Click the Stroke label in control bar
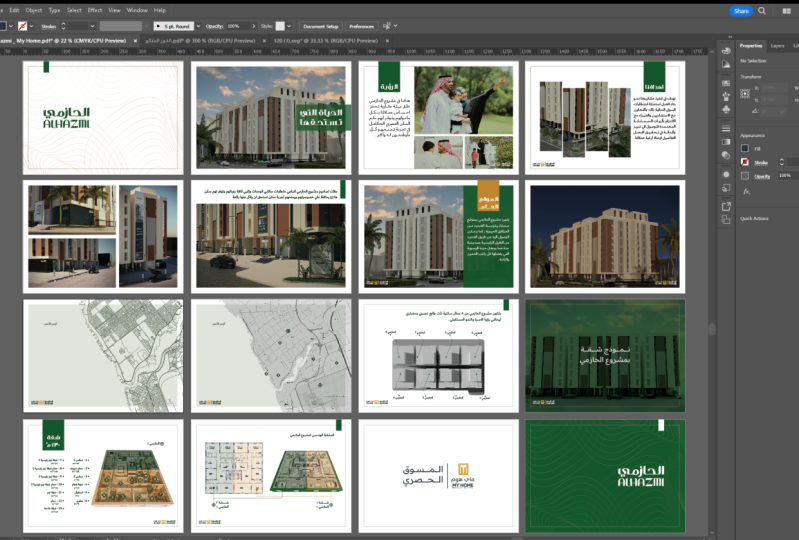The height and width of the screenshot is (540, 799). [x=48, y=26]
